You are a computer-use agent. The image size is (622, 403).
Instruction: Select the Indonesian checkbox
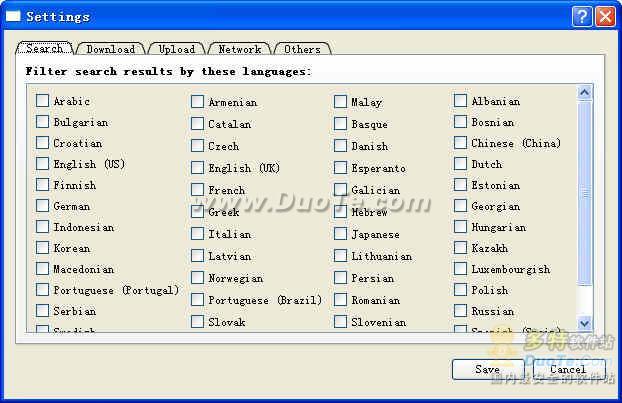point(42,226)
